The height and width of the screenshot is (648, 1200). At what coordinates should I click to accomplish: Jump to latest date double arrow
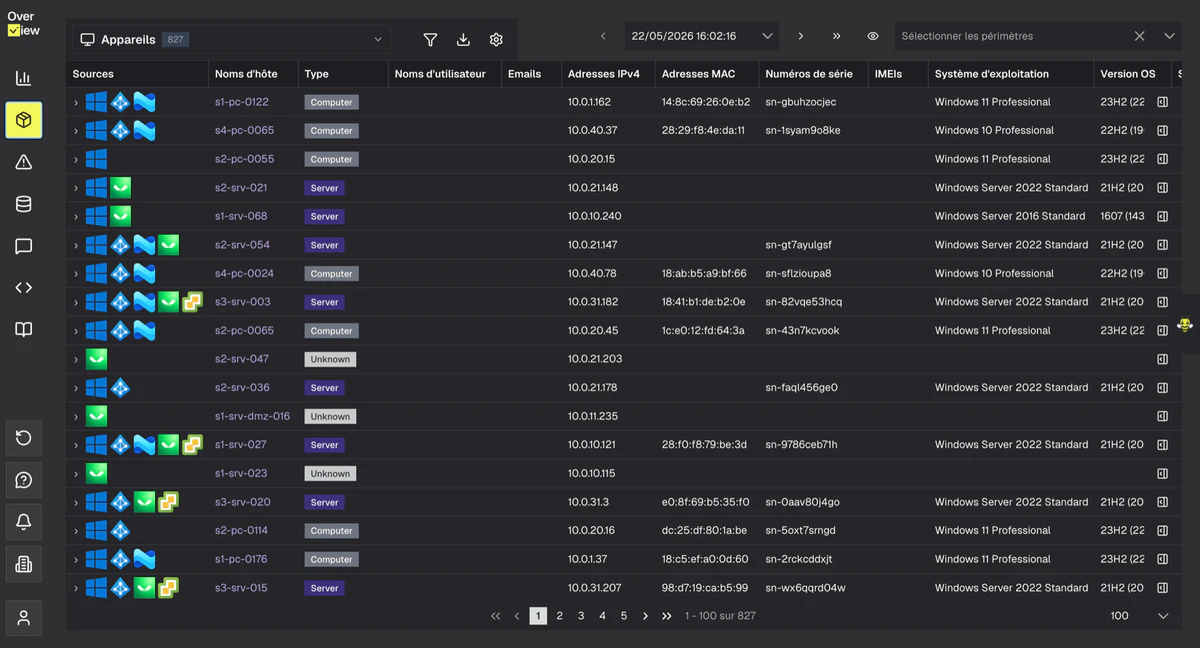click(836, 36)
